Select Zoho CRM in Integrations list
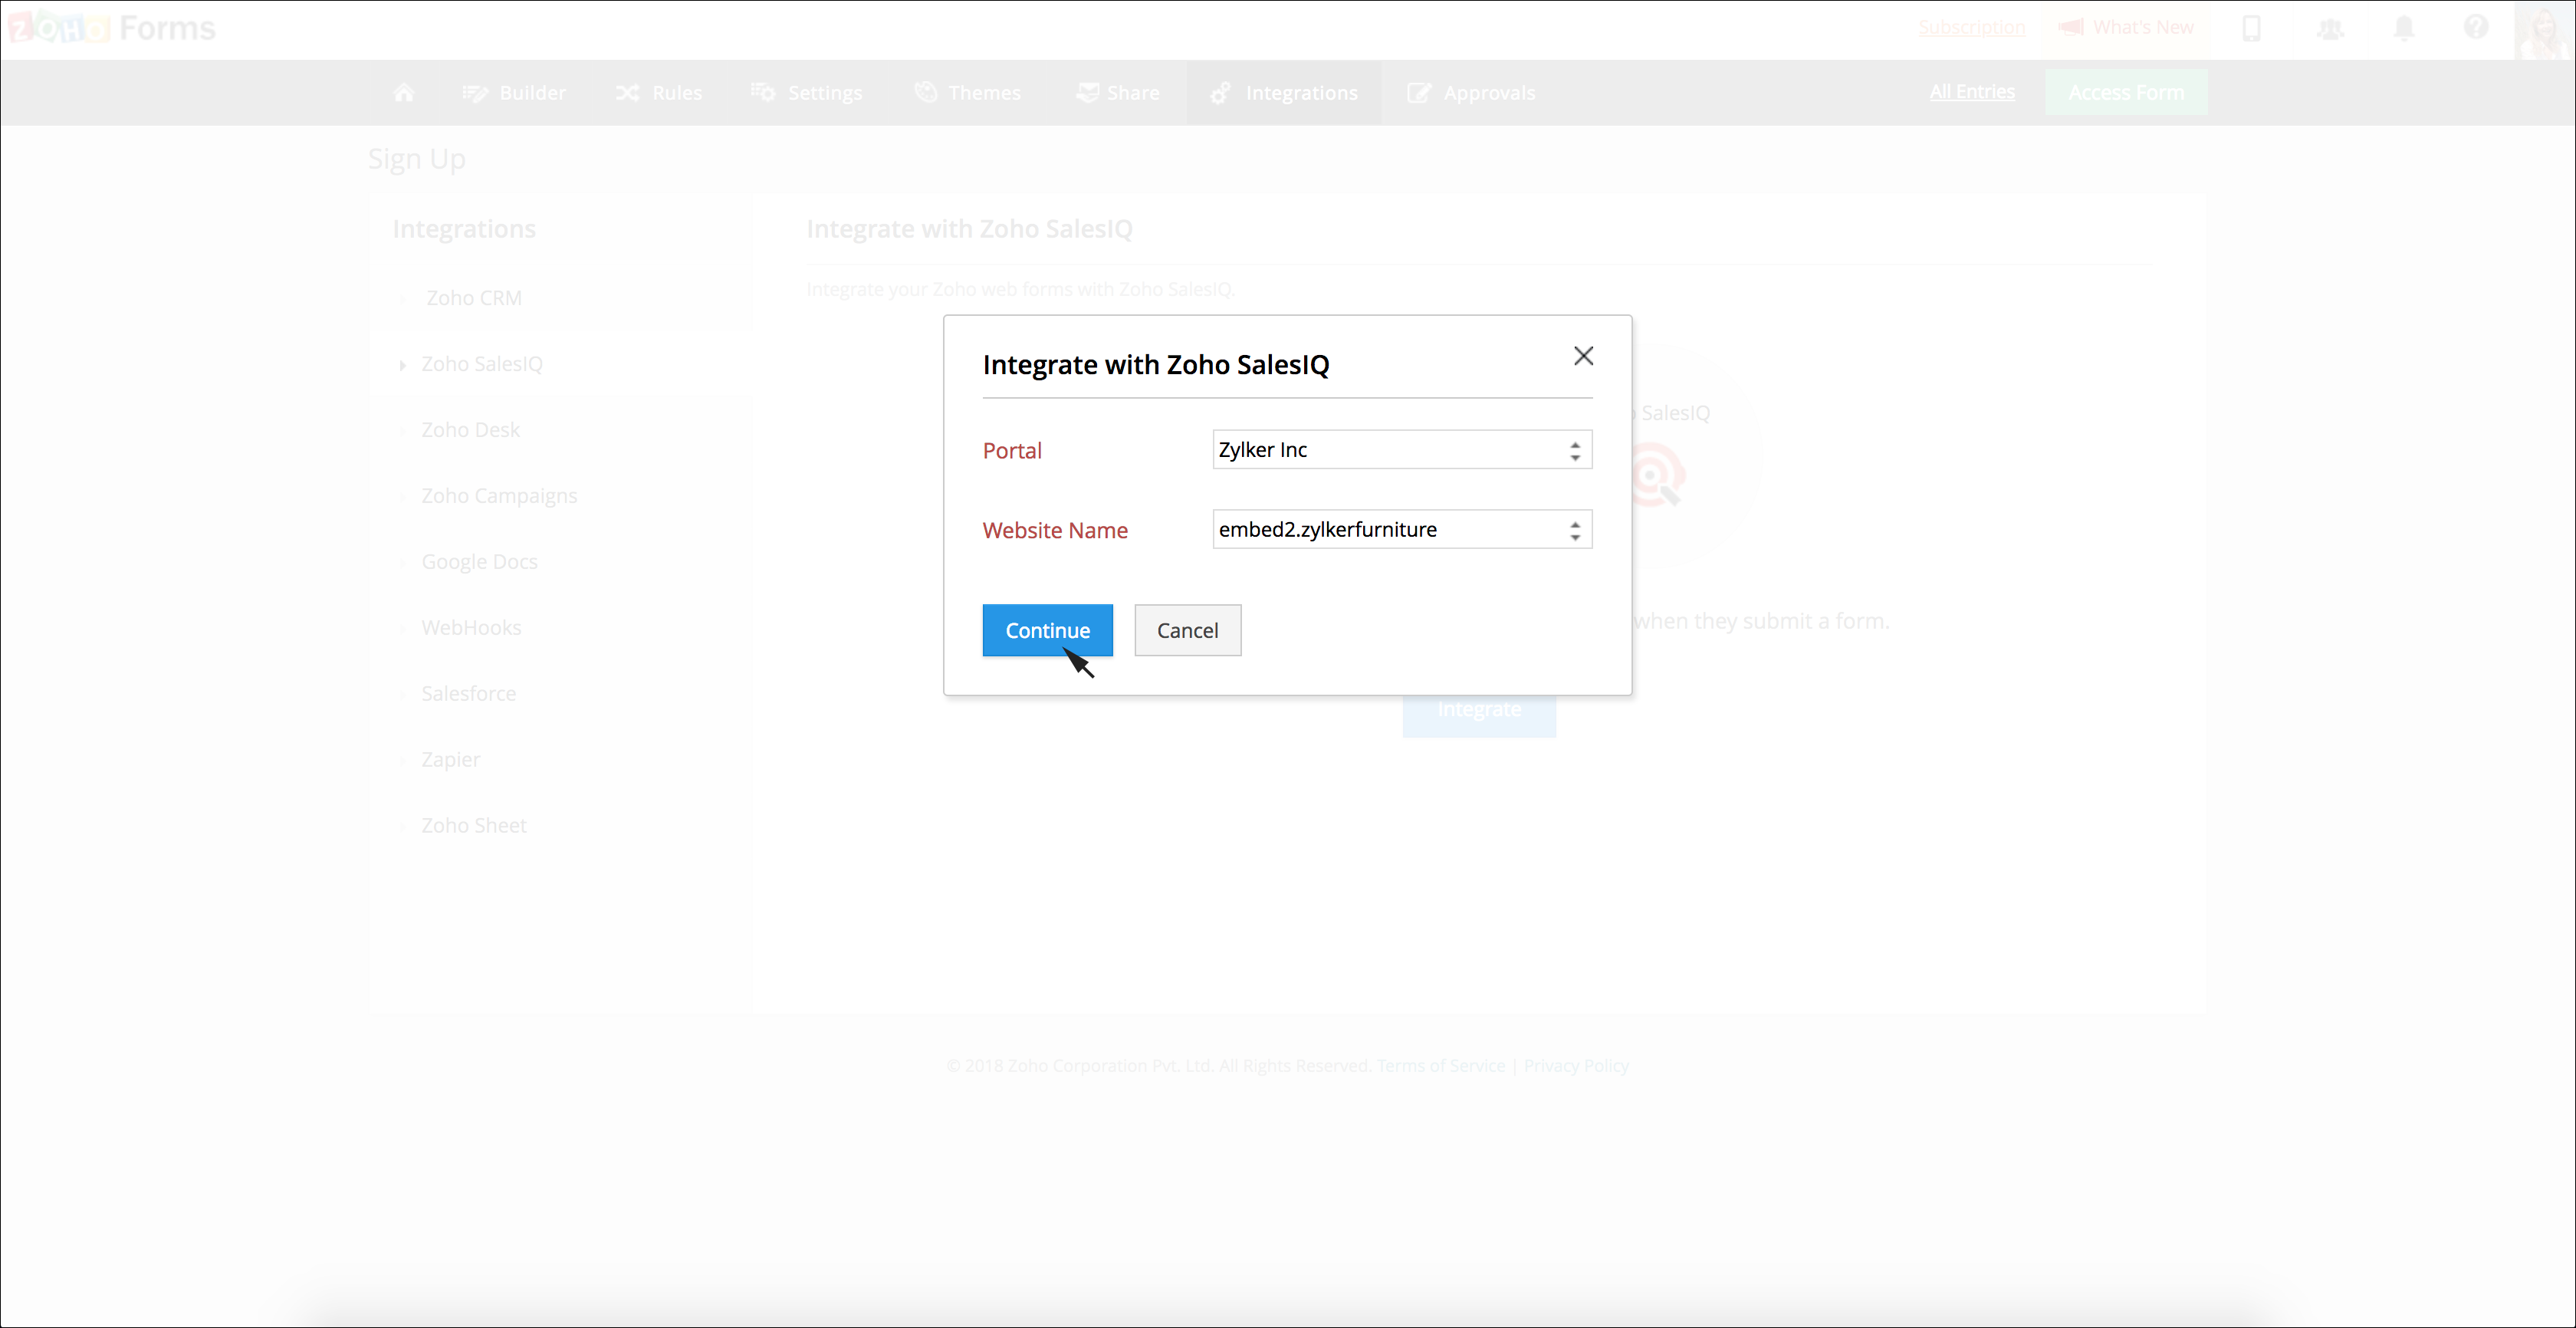 473,298
